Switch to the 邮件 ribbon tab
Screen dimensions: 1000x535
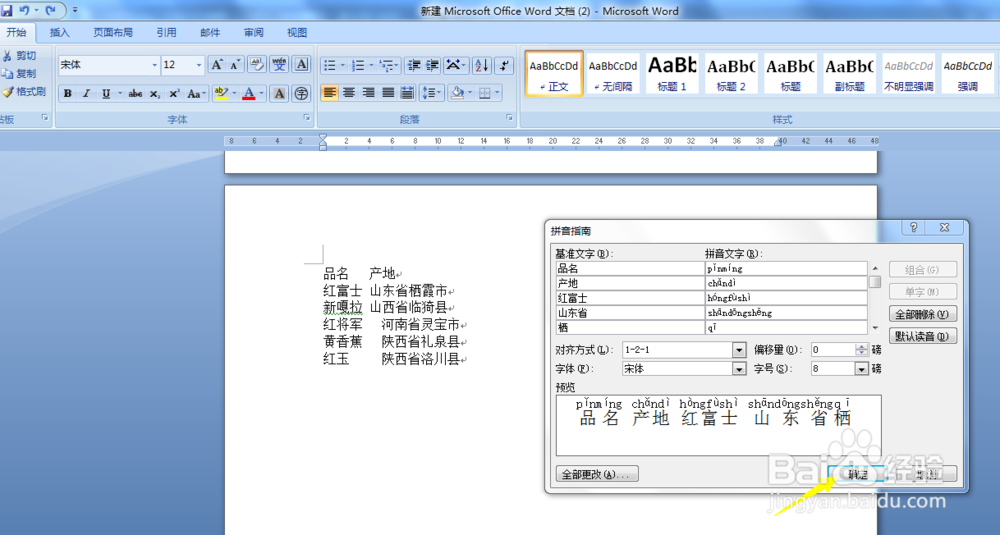[x=210, y=33]
